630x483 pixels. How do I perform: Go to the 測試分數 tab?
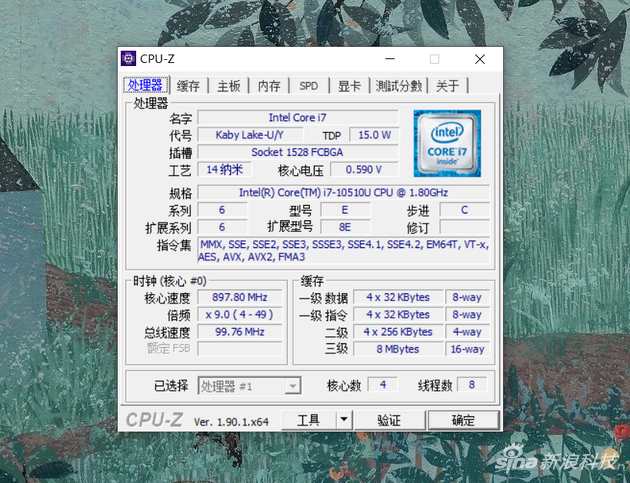pos(399,86)
